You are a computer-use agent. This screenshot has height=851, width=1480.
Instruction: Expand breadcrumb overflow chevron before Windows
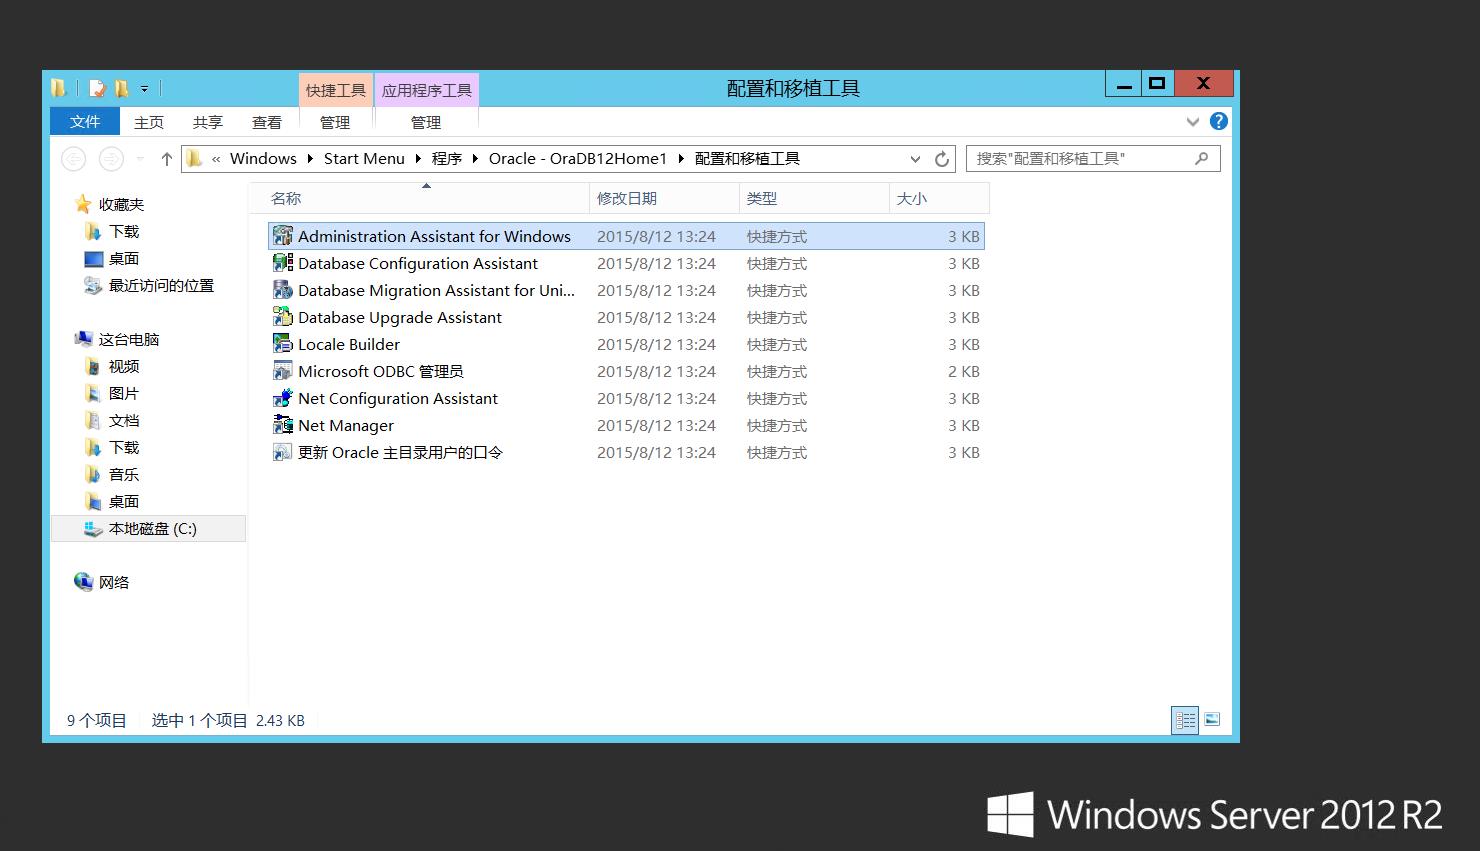click(x=216, y=158)
